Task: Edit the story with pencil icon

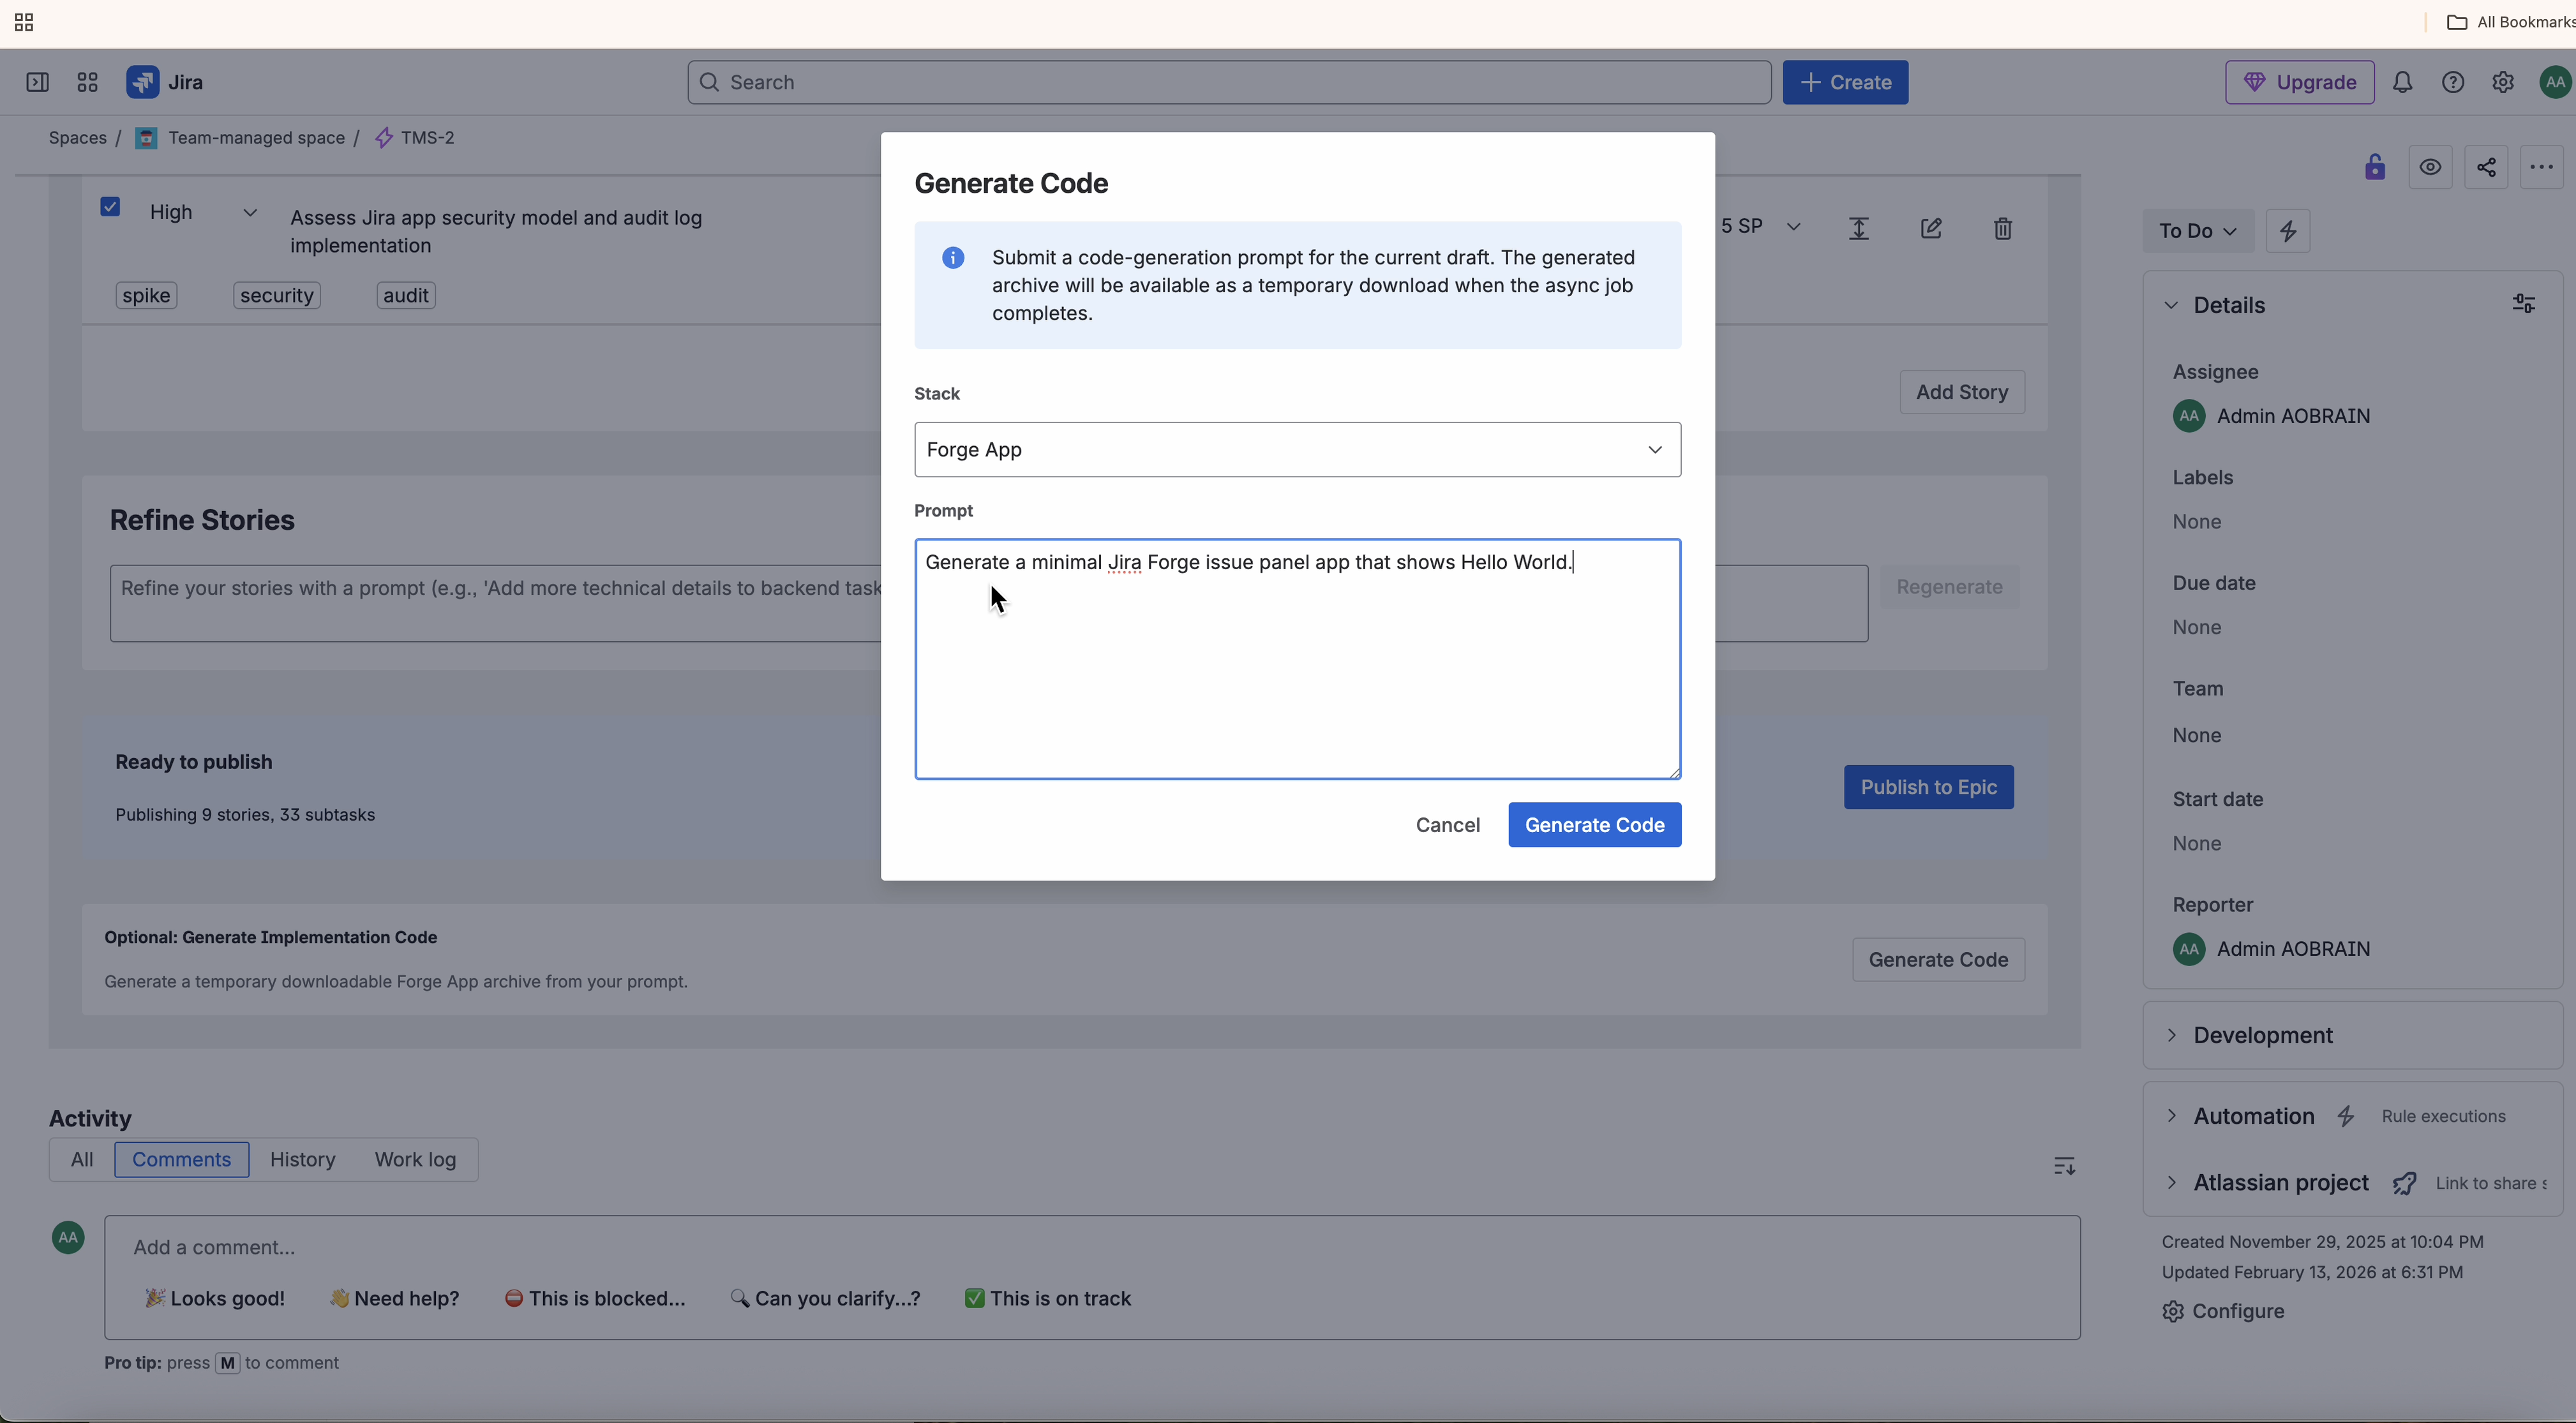Action: click(x=1931, y=228)
